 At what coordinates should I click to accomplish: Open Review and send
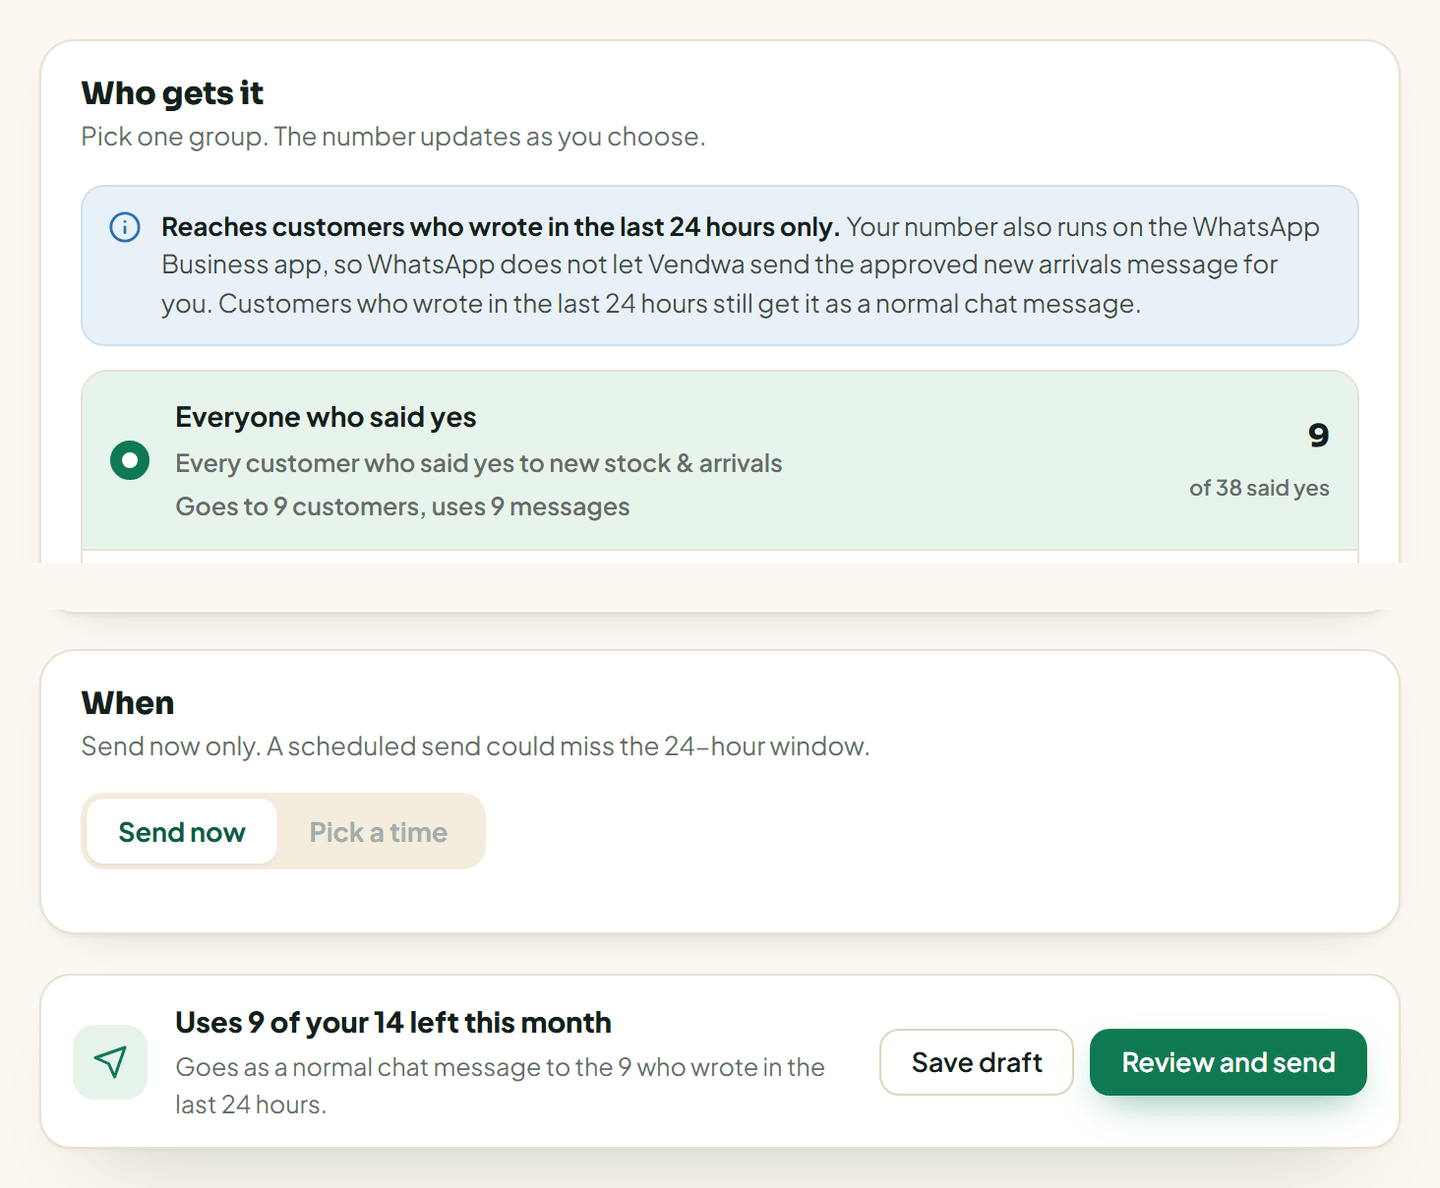tap(1228, 1062)
